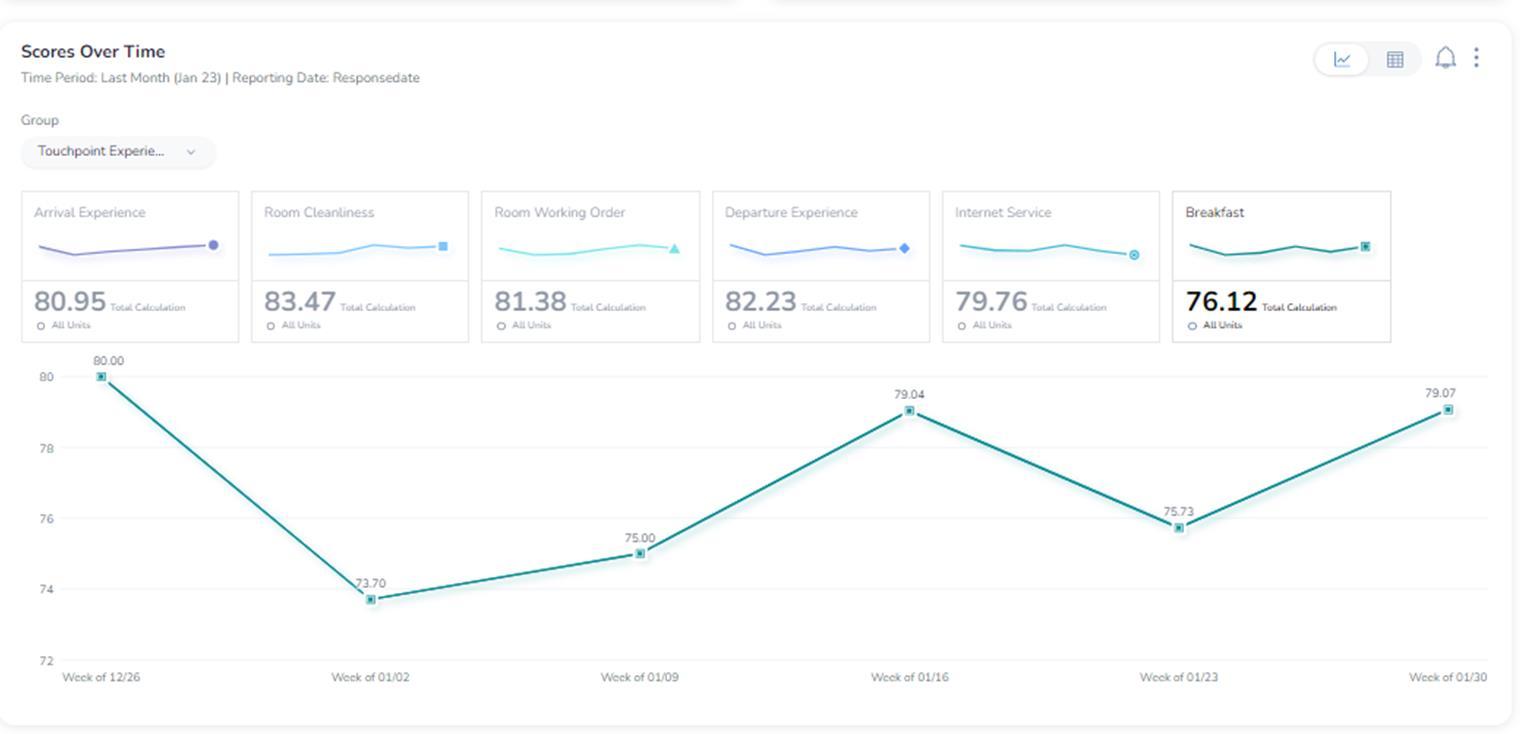Click the Room Working Order triangle marker
The image size is (1530, 734).
tap(674, 249)
